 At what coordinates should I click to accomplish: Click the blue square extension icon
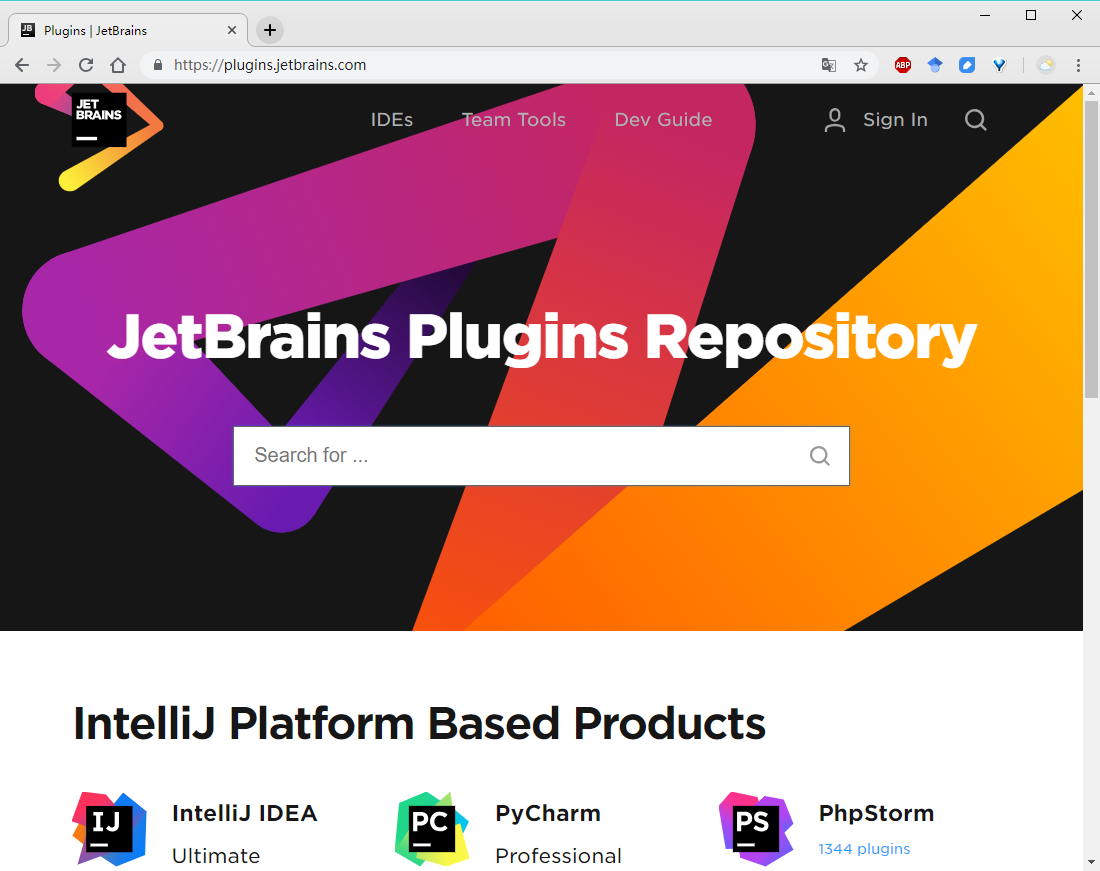click(967, 65)
